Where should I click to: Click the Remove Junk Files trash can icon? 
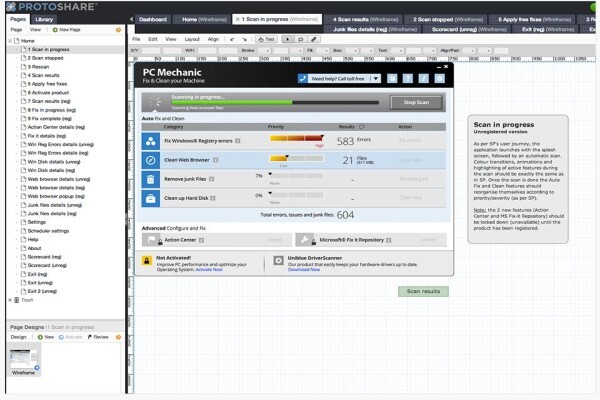click(151, 179)
